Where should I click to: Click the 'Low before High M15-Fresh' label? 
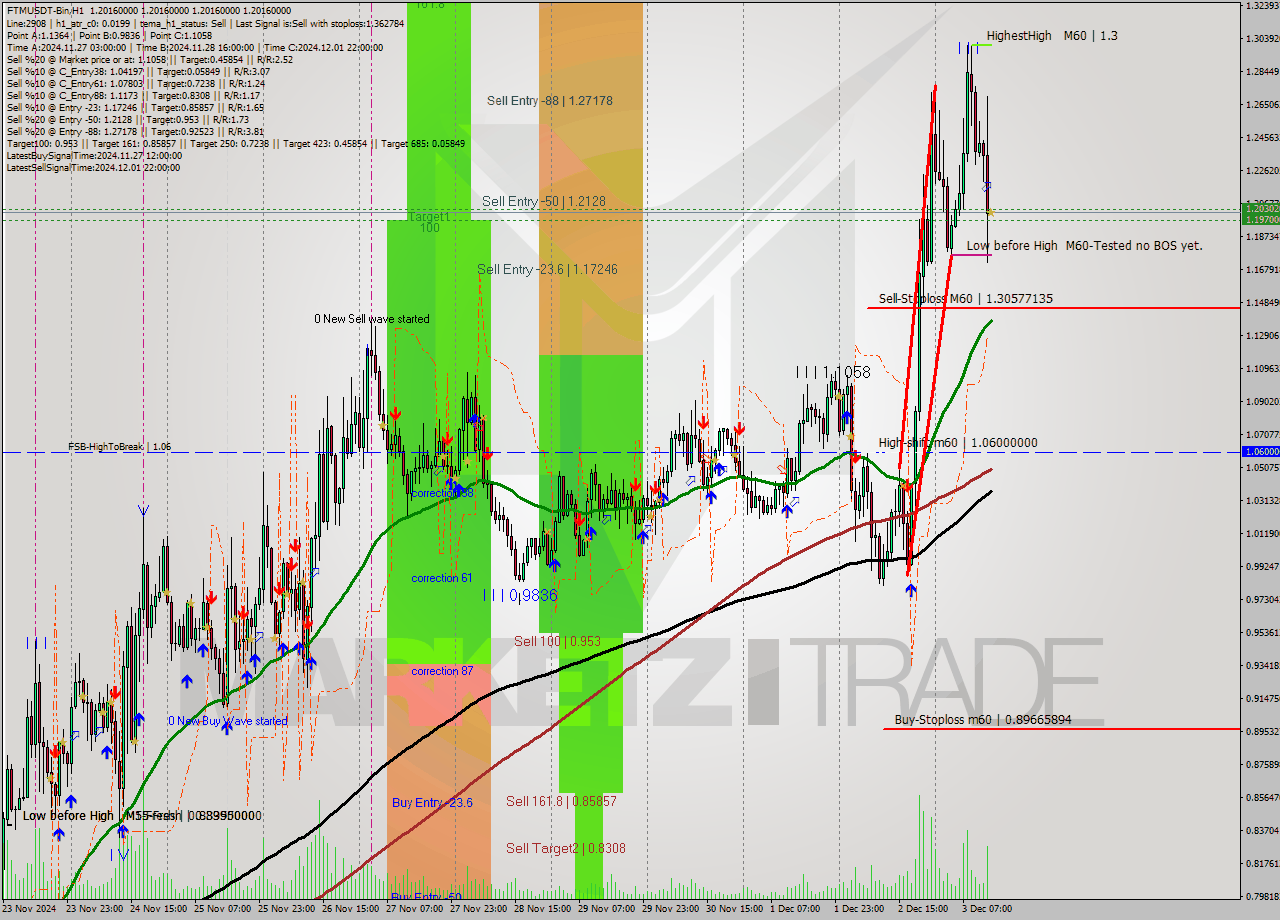102,816
